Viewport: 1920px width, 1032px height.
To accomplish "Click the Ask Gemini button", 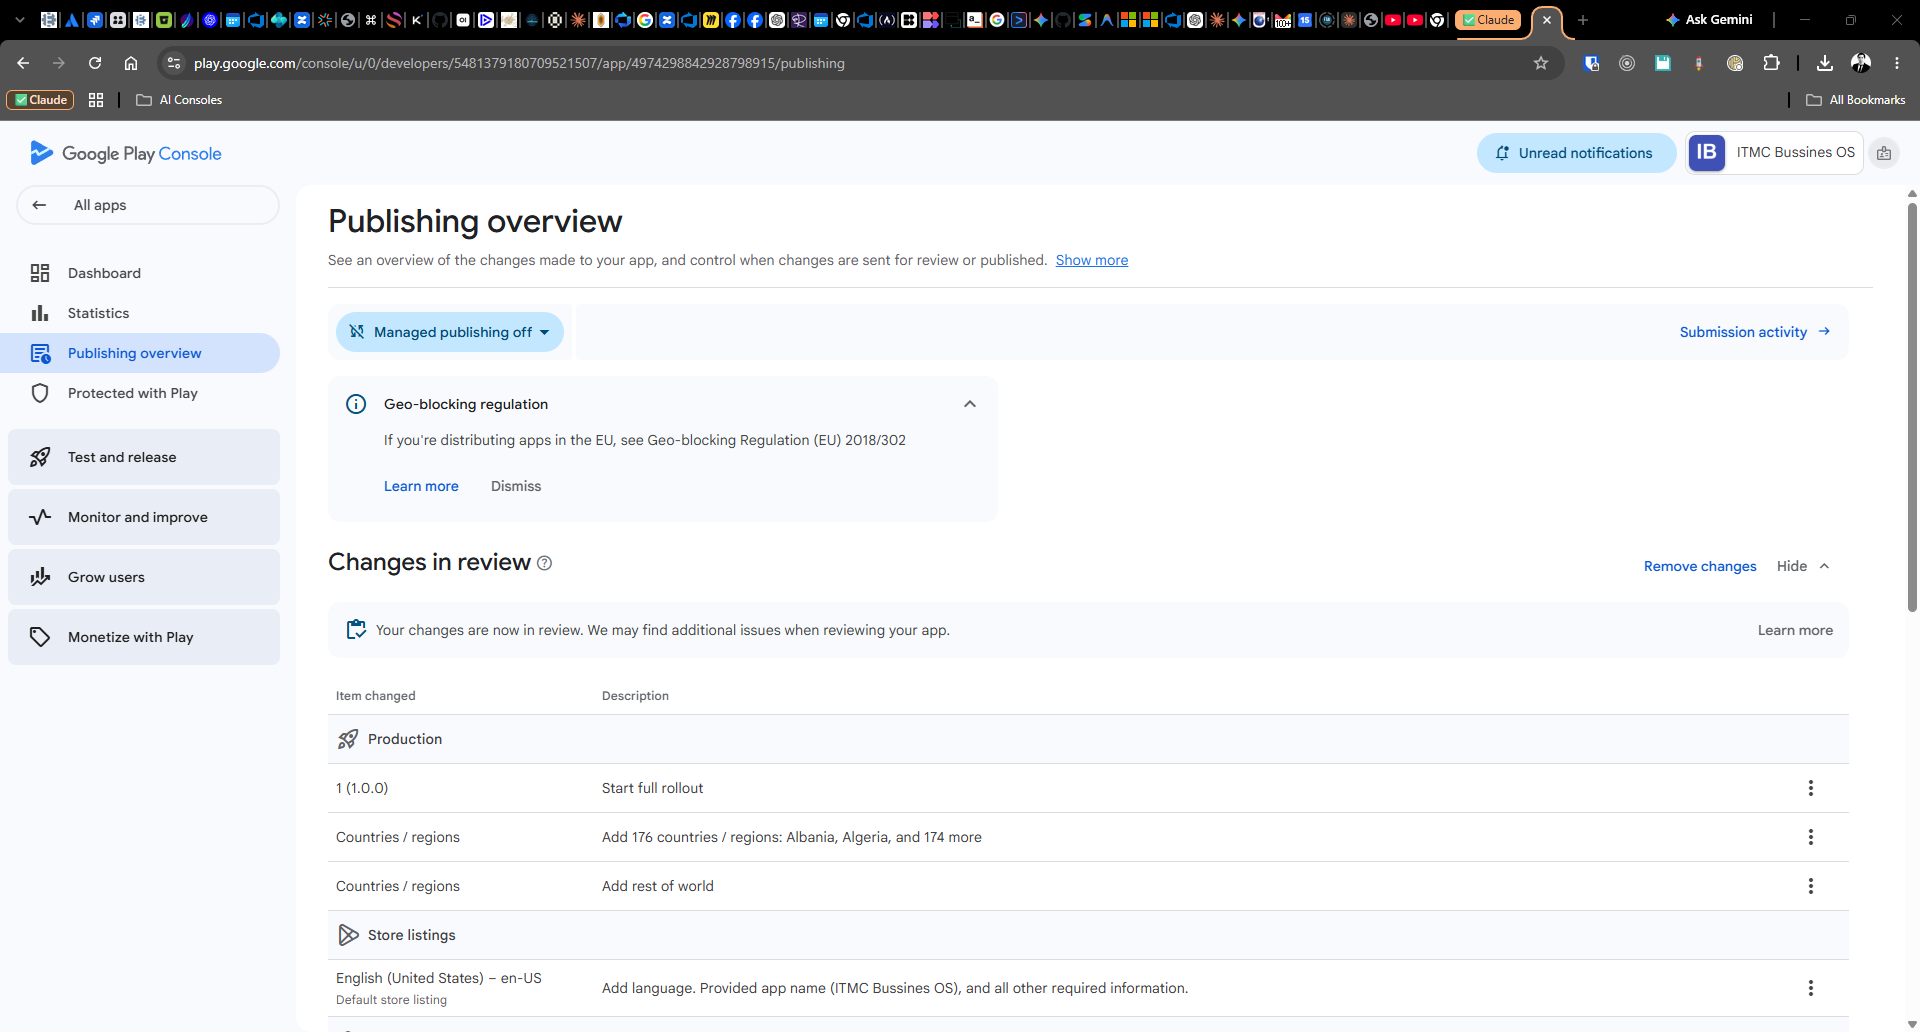I will (1708, 20).
